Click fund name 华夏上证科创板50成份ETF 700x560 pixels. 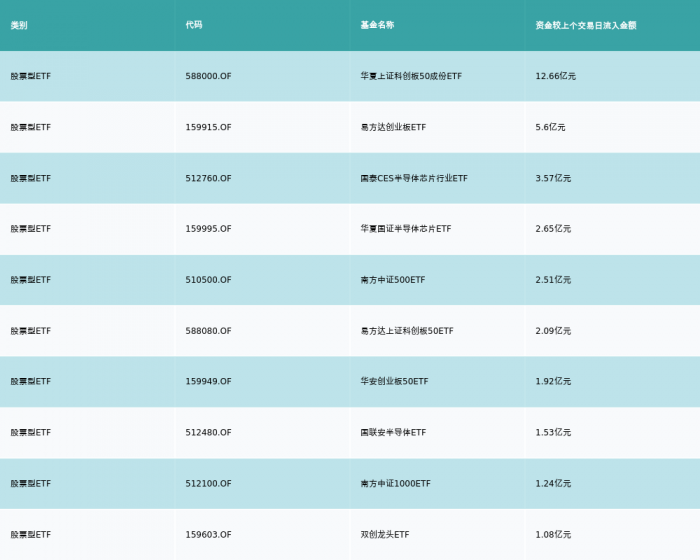coord(411,76)
